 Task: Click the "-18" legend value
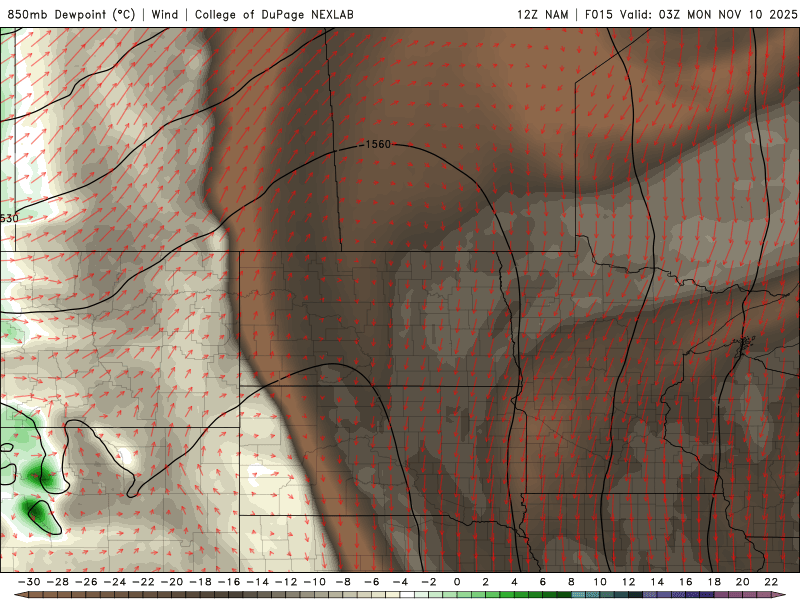pyautogui.click(x=200, y=582)
